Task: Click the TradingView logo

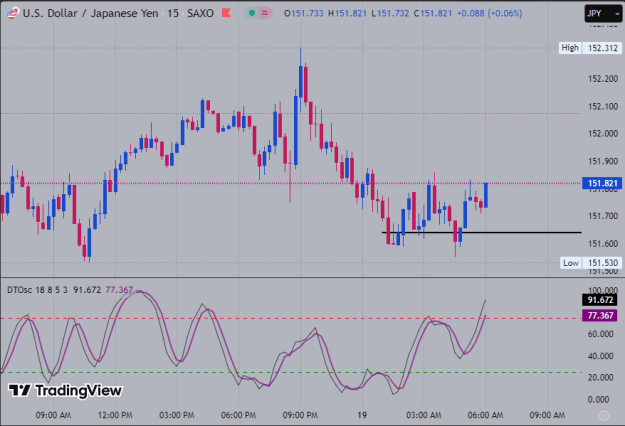Action: pyautogui.click(x=65, y=391)
